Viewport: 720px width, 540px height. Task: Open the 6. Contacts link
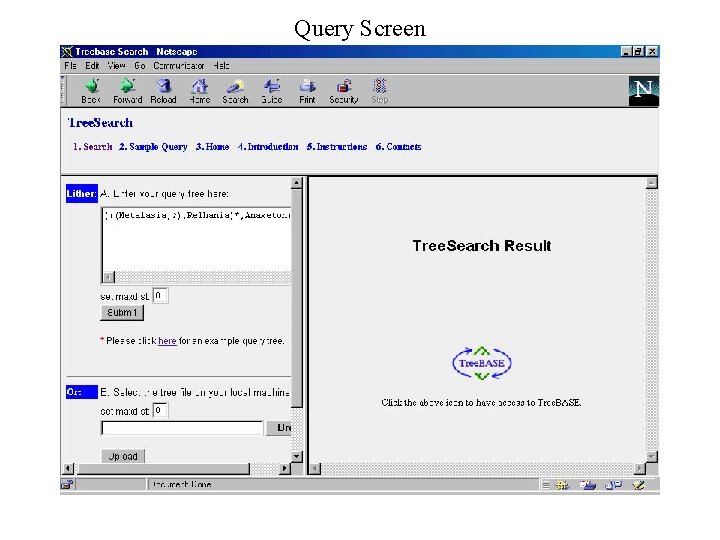click(399, 147)
